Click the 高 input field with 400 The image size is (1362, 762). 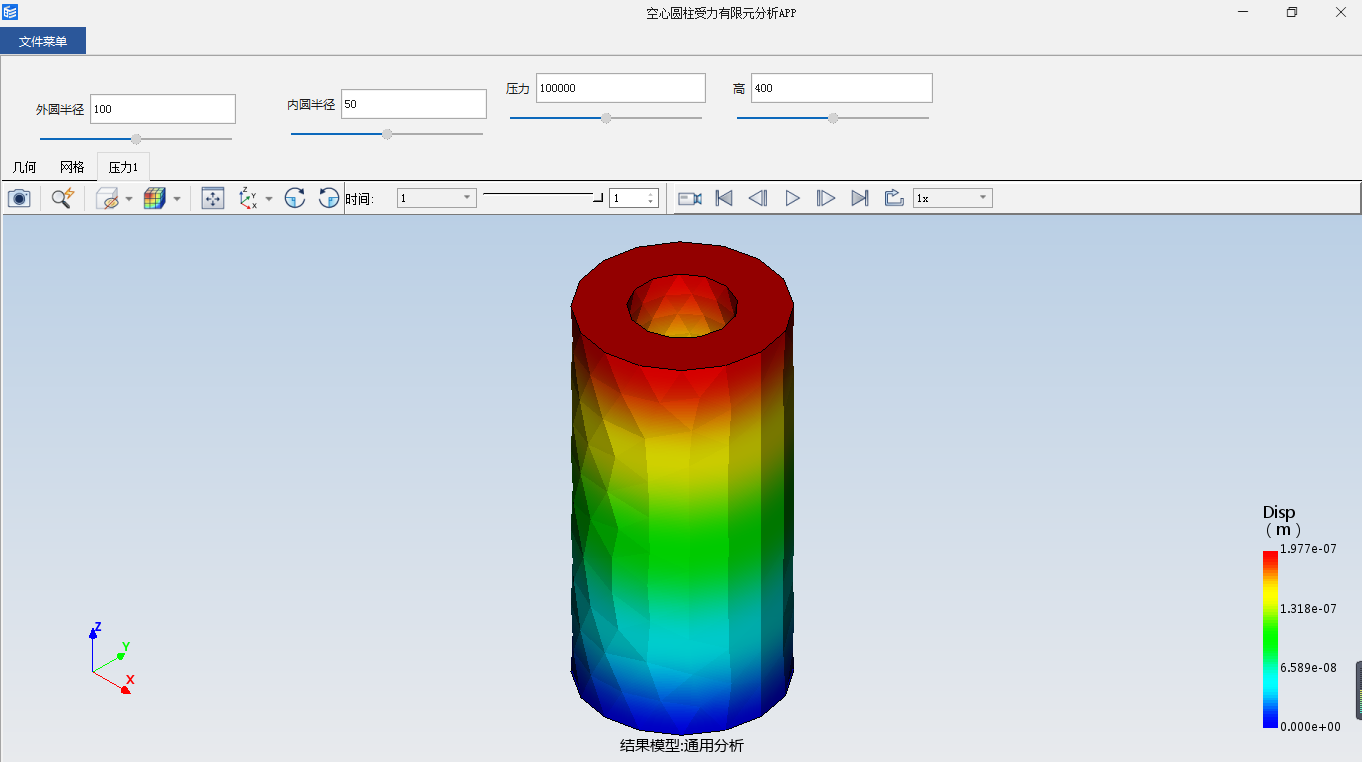click(842, 88)
